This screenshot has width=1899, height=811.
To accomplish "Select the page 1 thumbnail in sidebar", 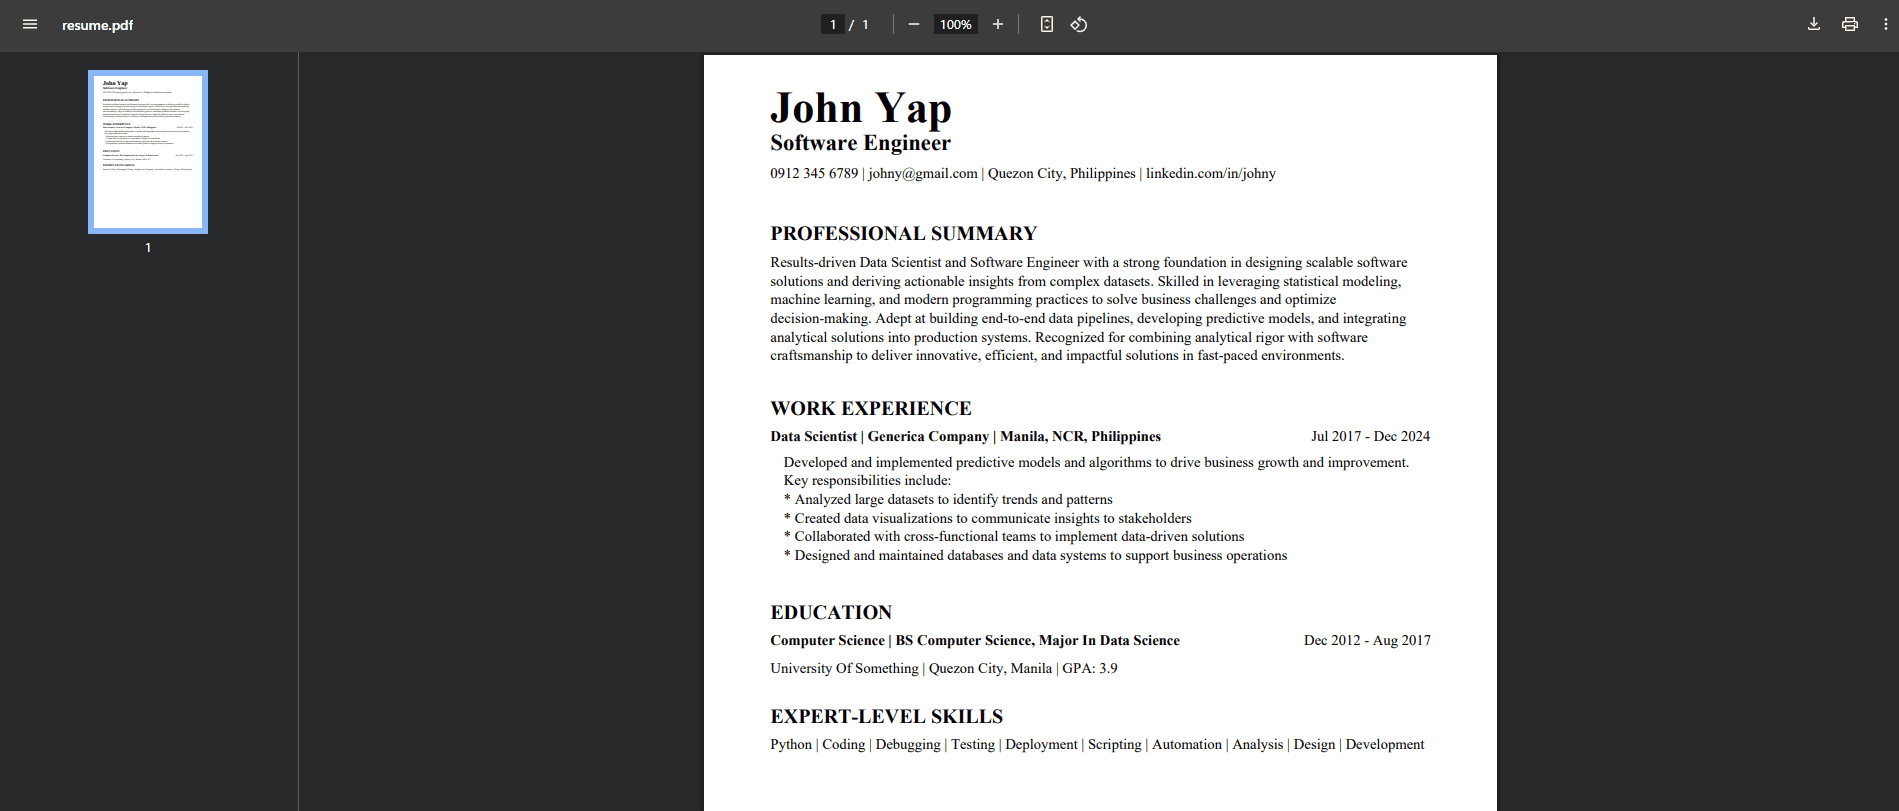I will click(148, 152).
